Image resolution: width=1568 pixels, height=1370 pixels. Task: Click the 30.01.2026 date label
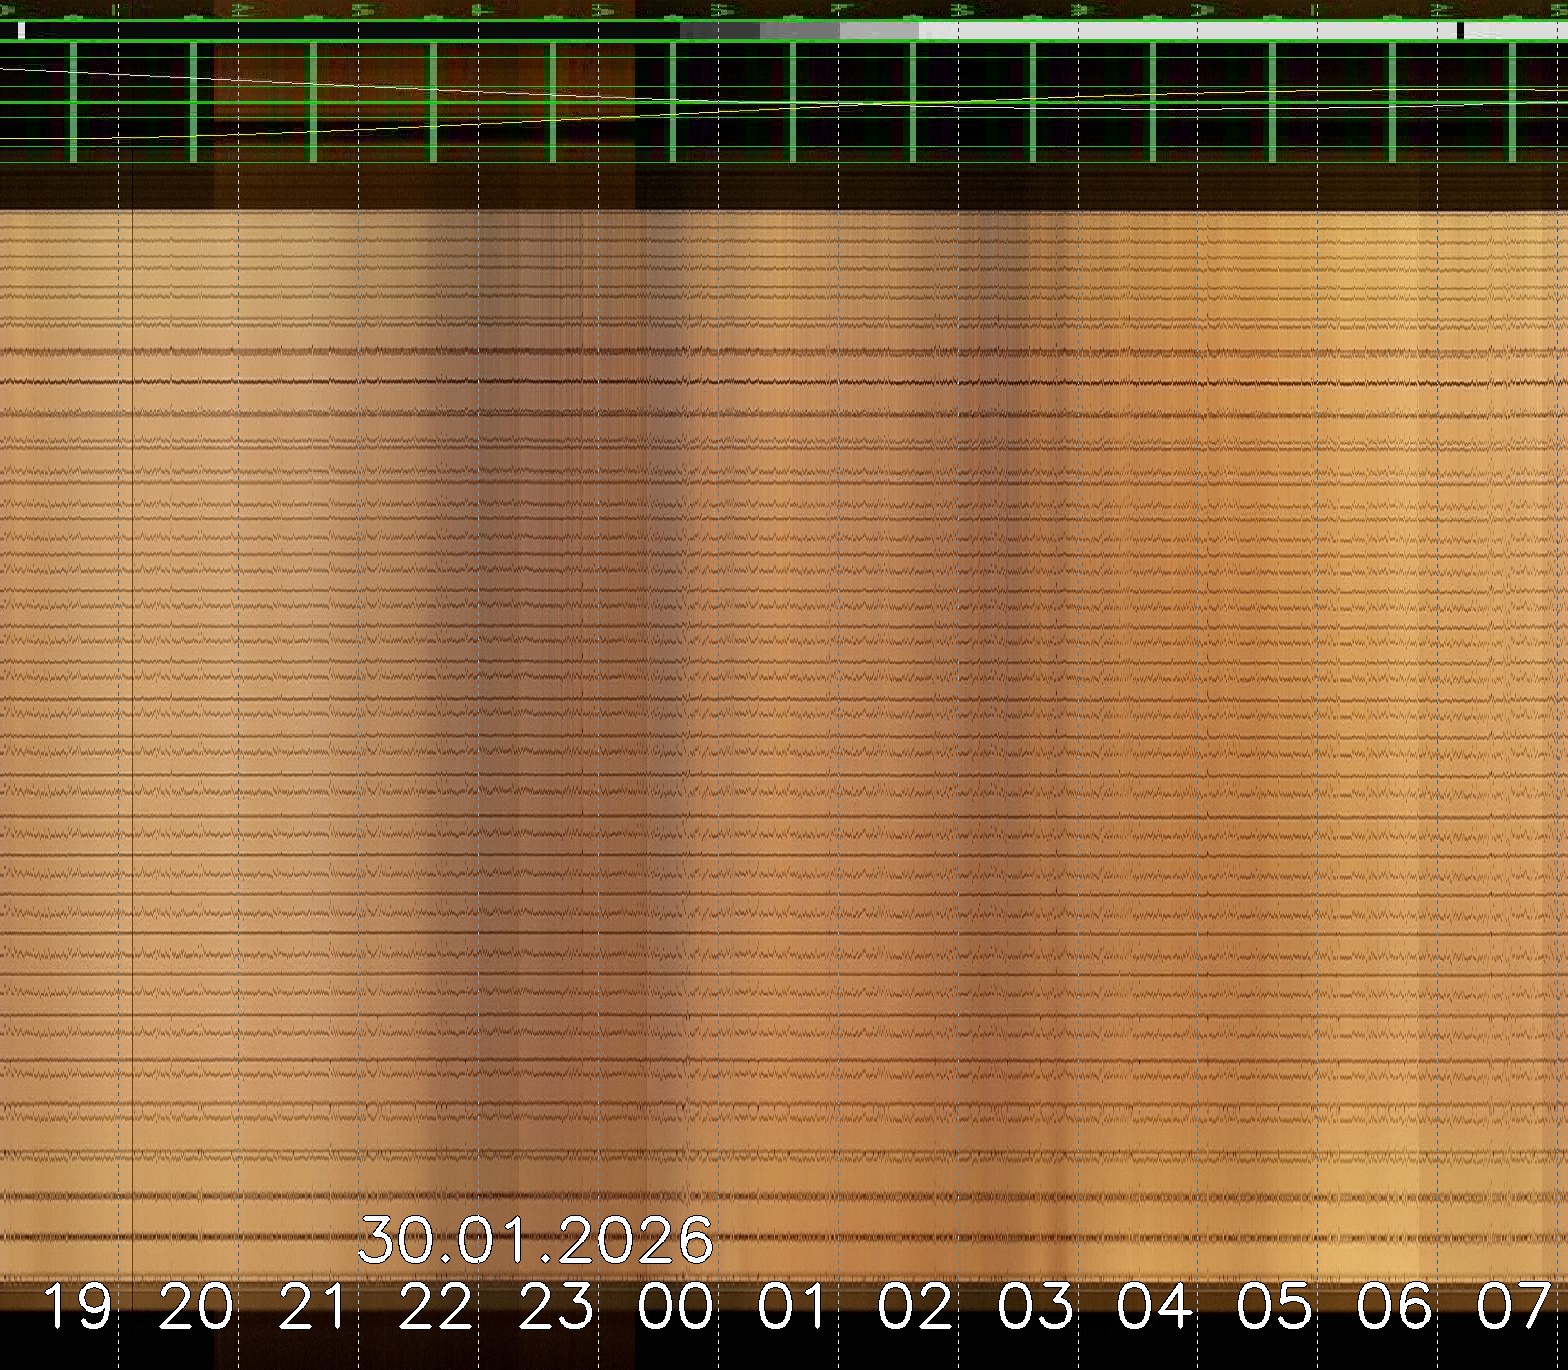click(x=536, y=1240)
